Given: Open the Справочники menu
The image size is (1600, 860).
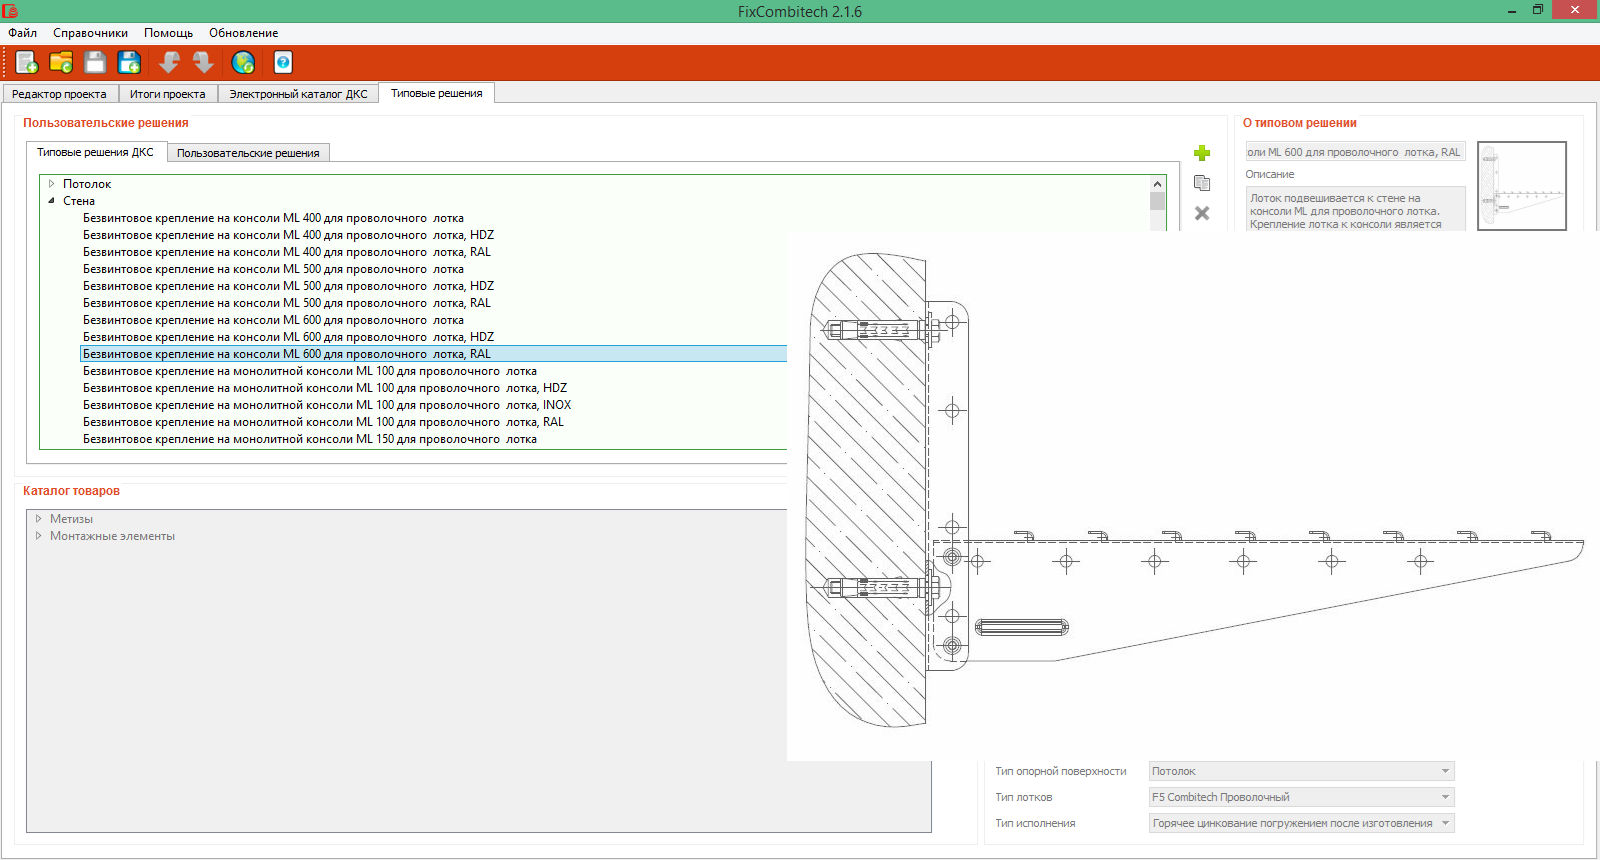Looking at the screenshot, I should coord(90,33).
